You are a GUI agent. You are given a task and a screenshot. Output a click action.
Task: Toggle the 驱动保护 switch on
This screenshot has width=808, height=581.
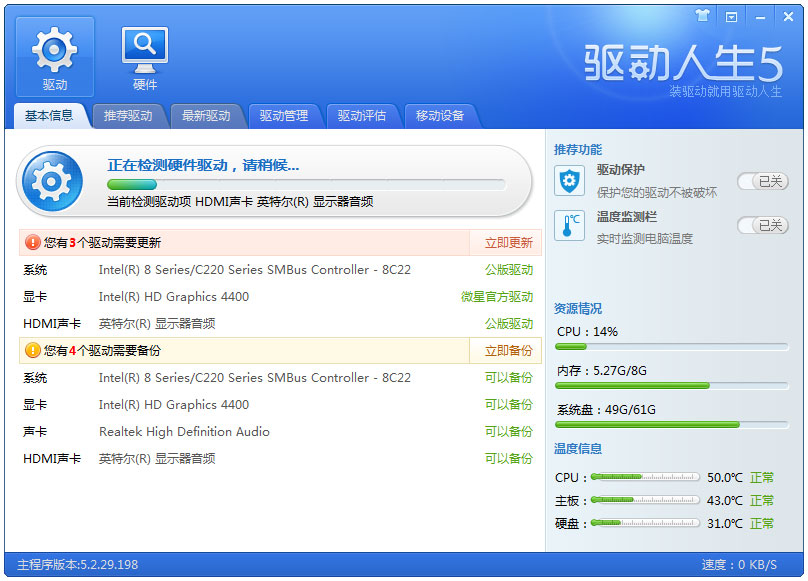pos(763,181)
